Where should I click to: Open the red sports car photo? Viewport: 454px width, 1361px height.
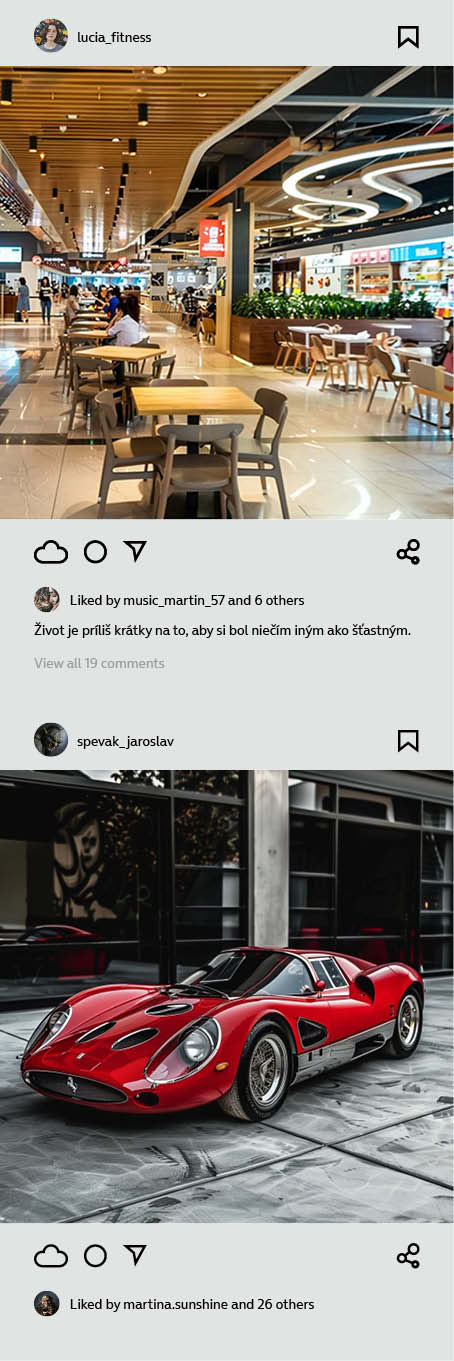click(x=227, y=996)
